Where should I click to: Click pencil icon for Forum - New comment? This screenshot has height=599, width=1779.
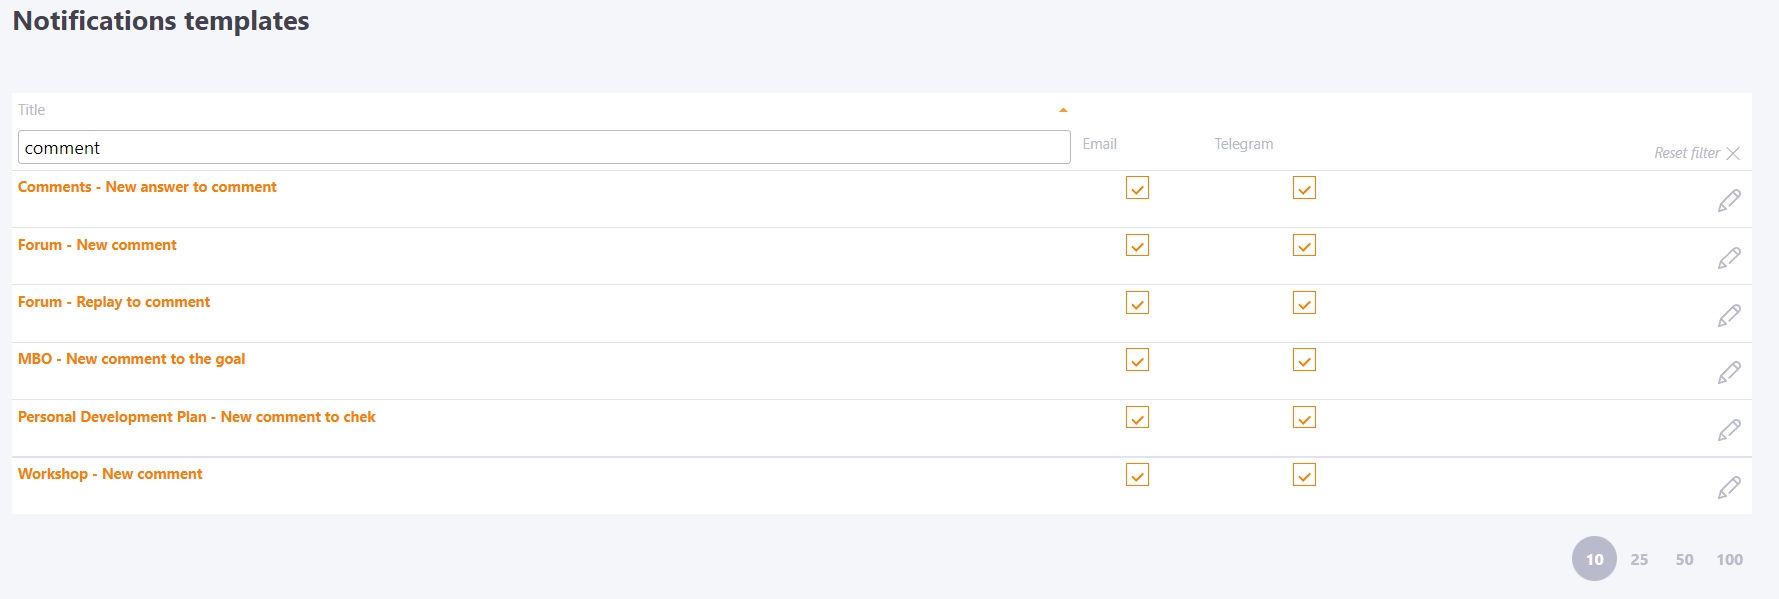pos(1729,258)
